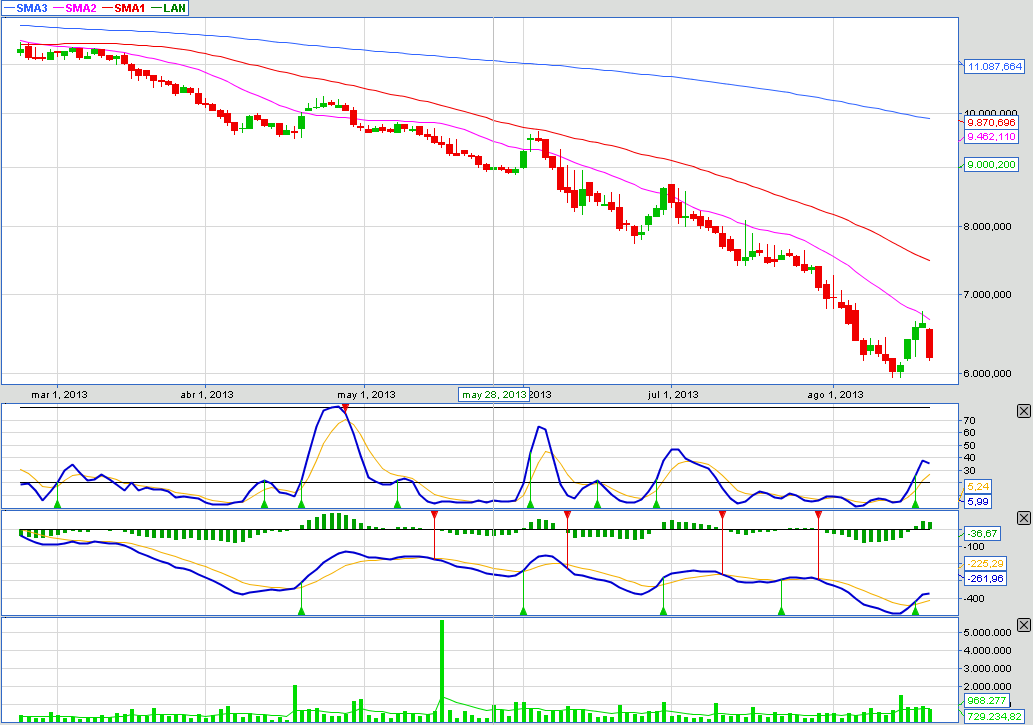Click the may 28, 2013 date marker

tap(494, 394)
